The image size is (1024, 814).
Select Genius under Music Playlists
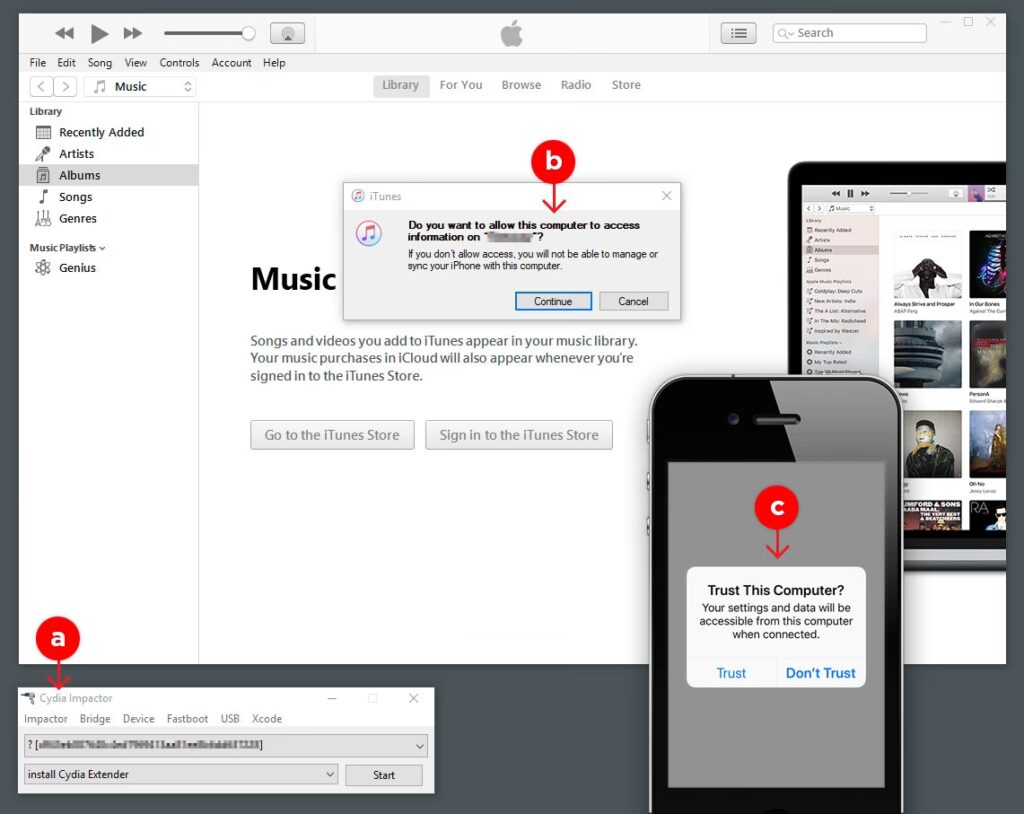[x=77, y=268]
